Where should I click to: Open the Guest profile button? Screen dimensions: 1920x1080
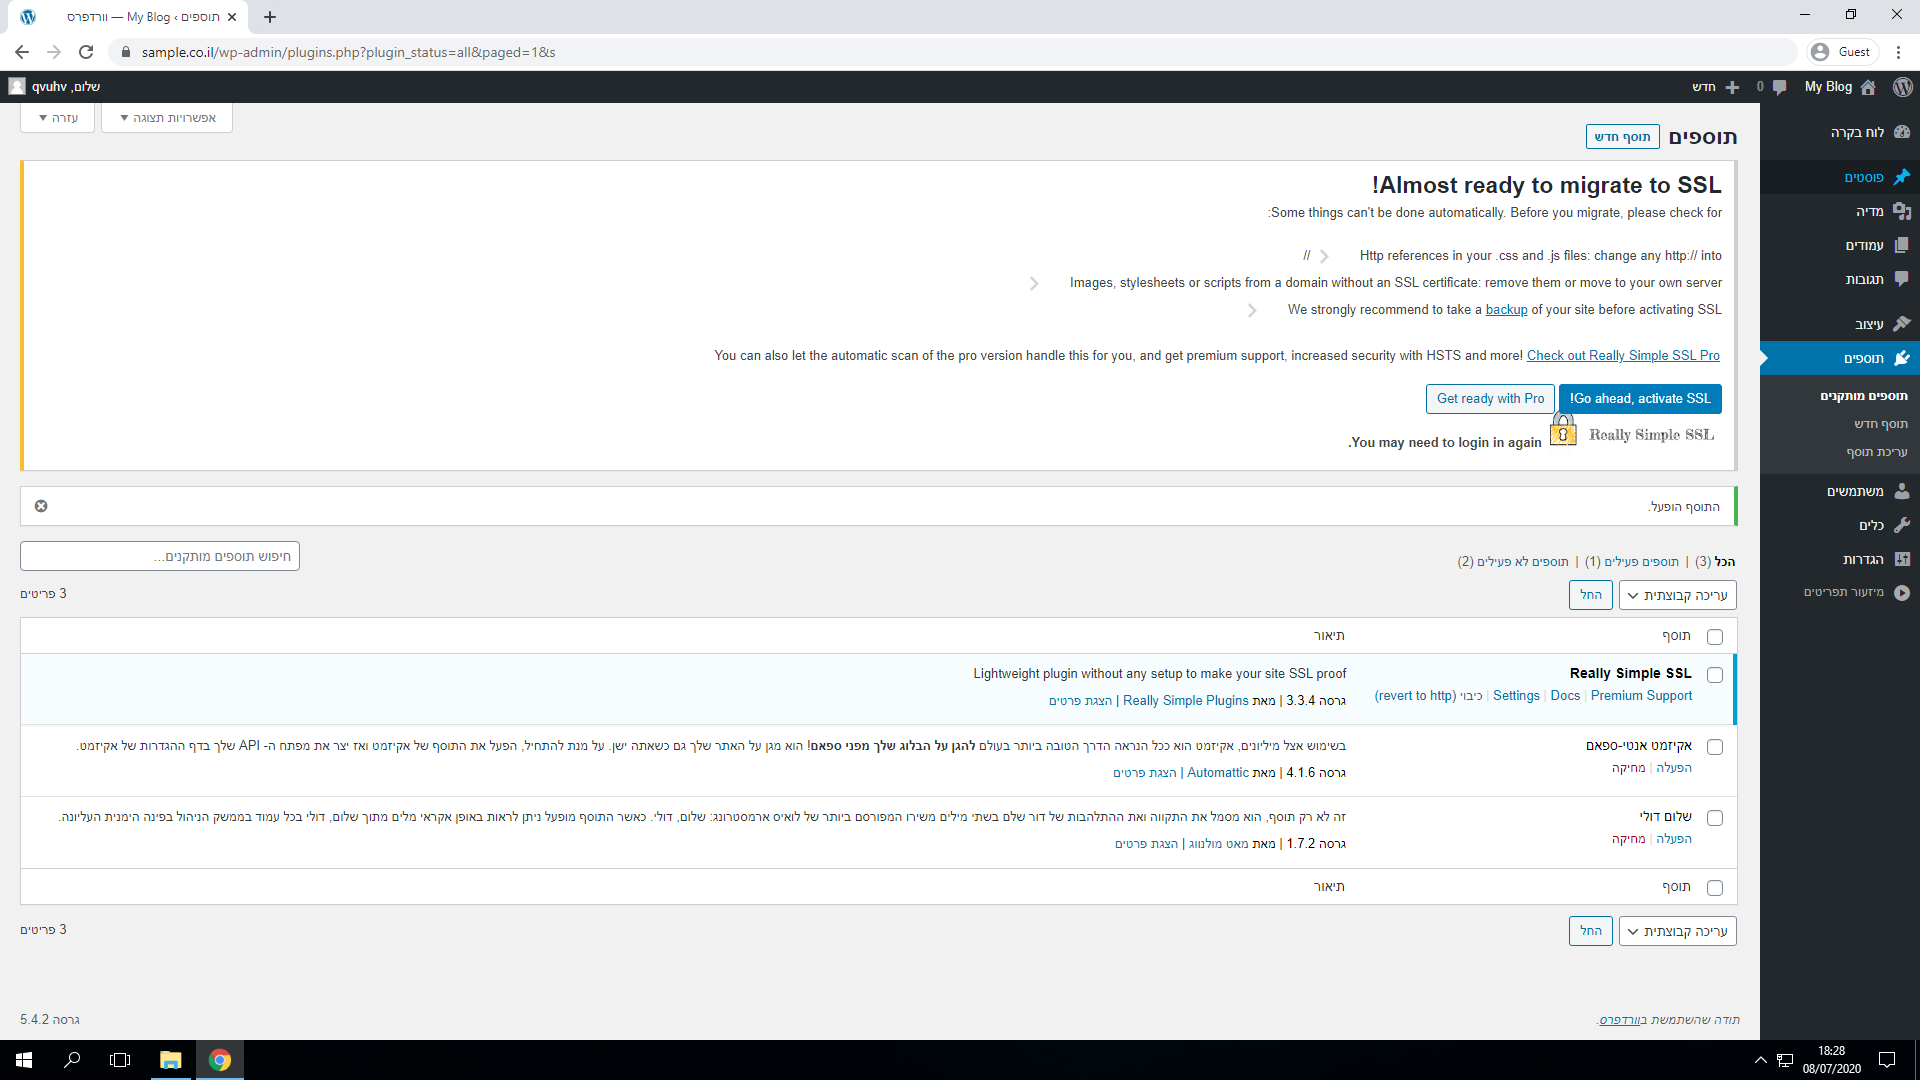tap(1843, 52)
